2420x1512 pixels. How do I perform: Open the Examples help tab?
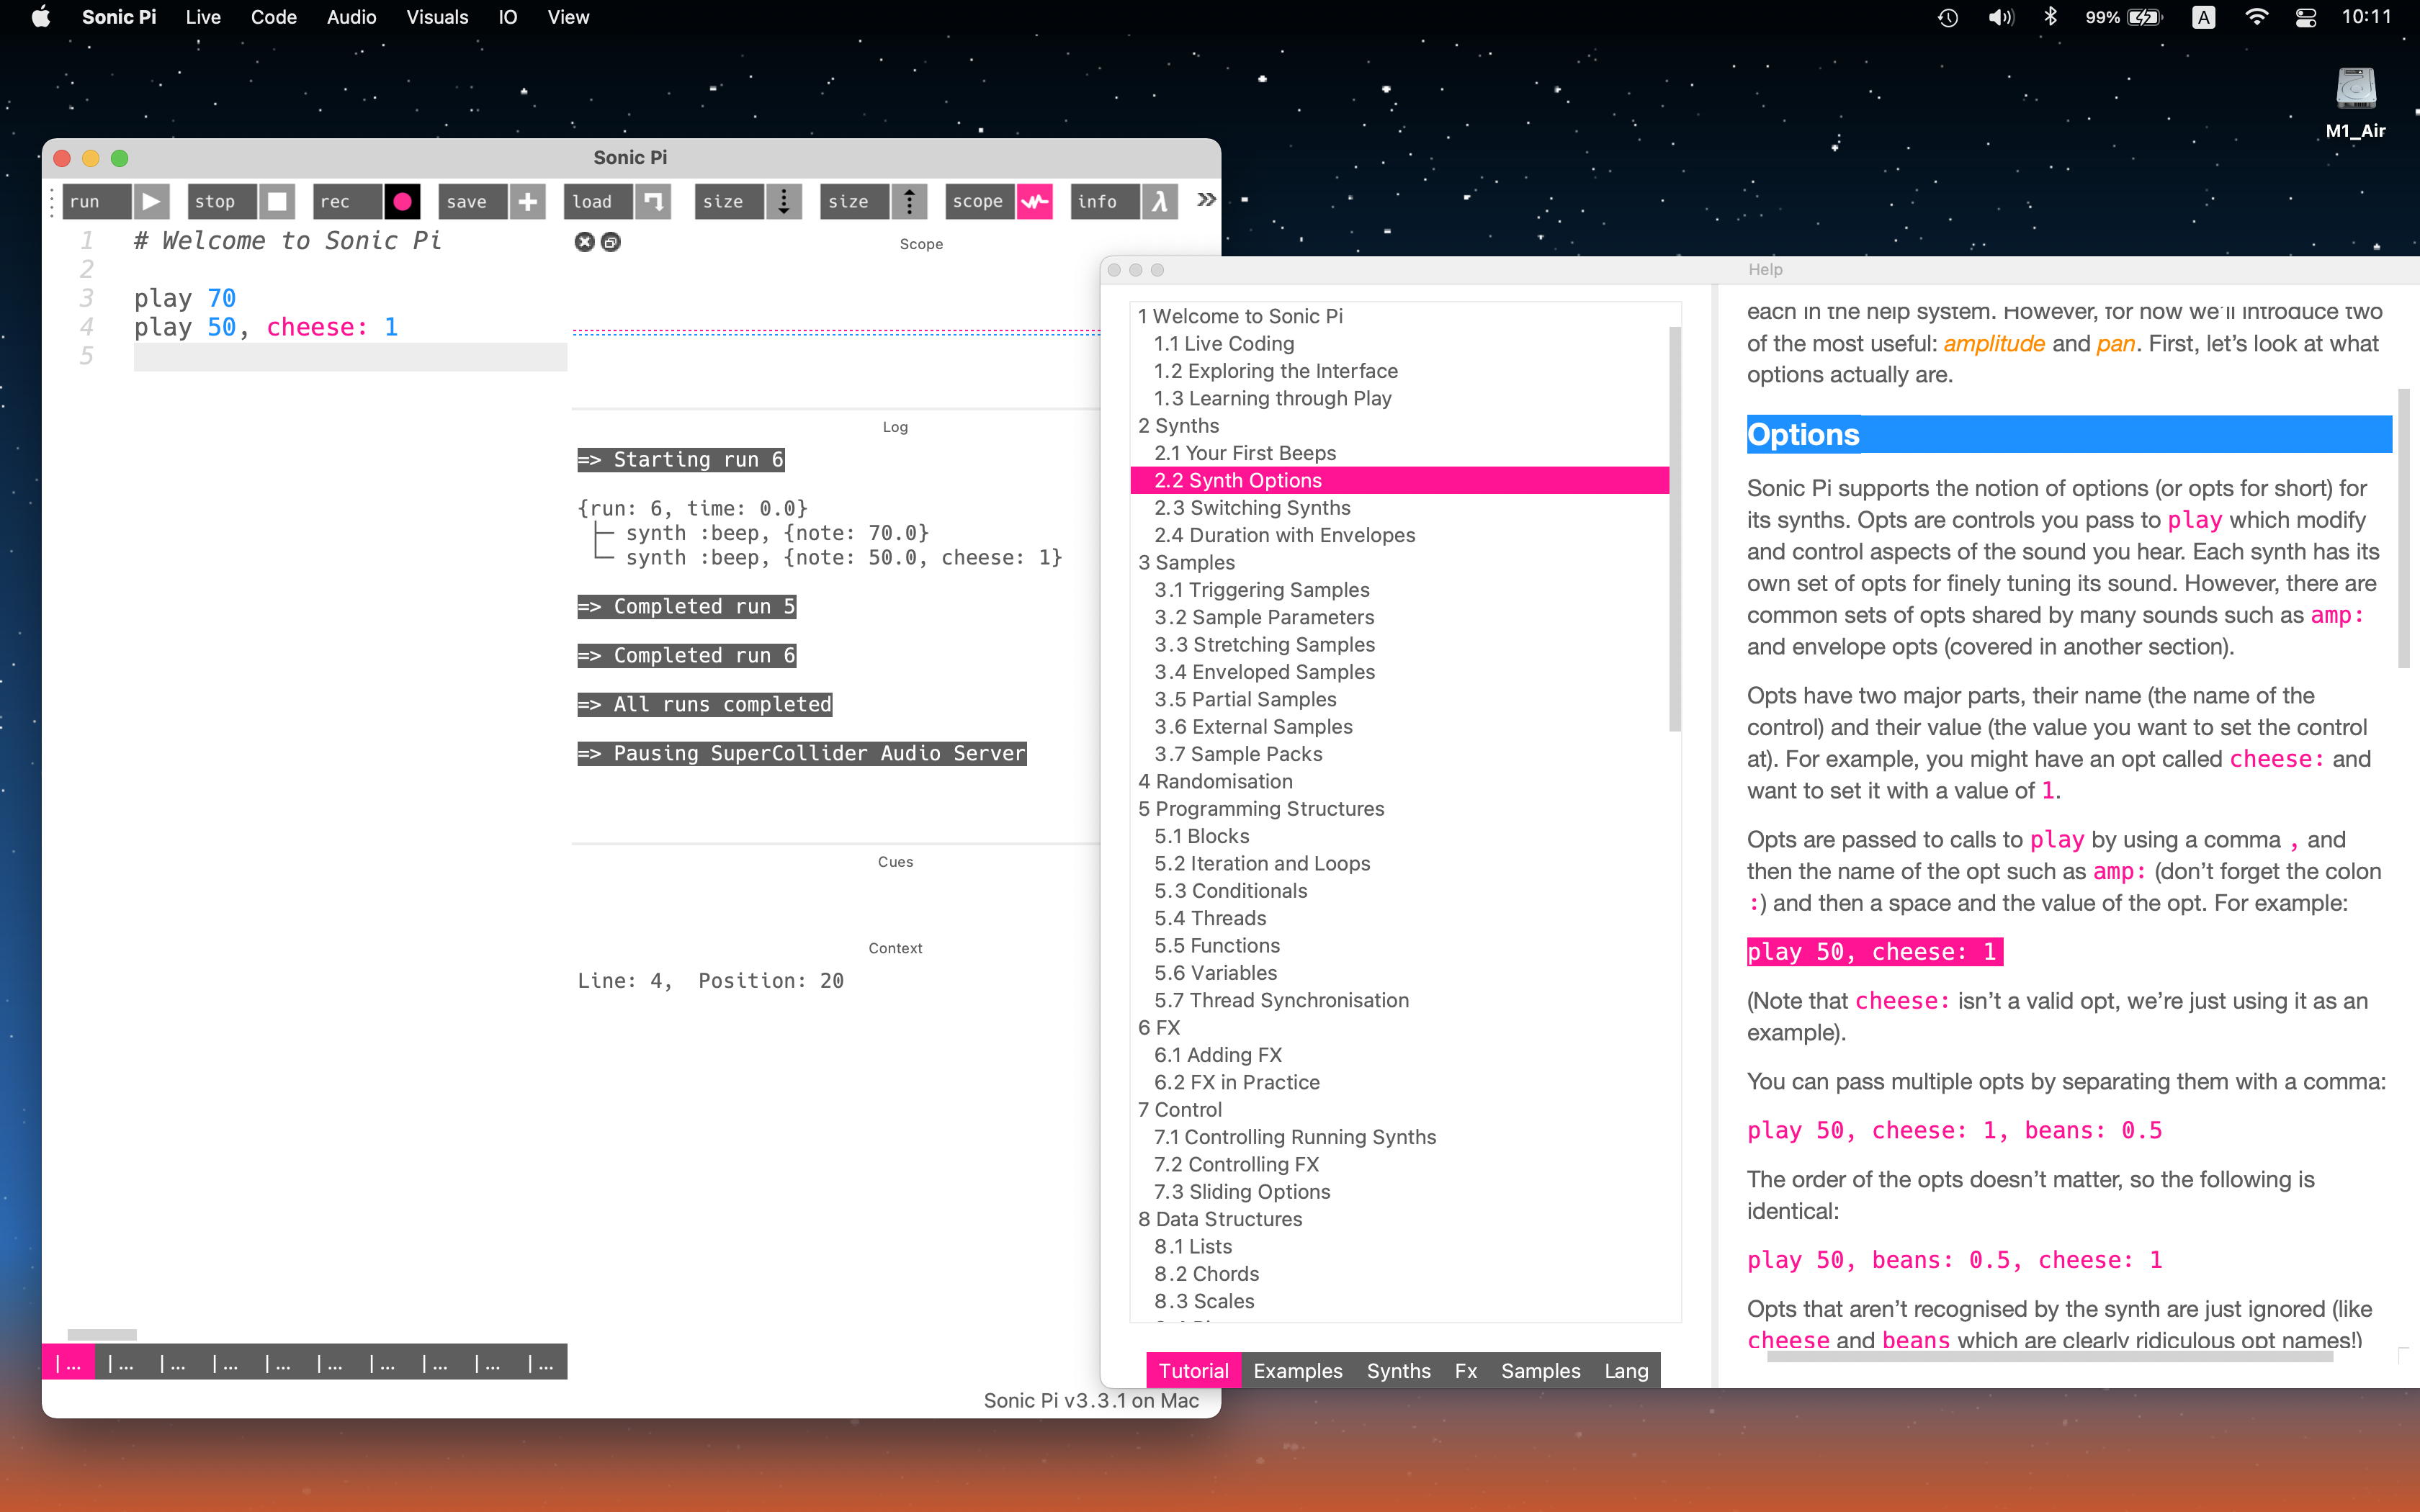pyautogui.click(x=1297, y=1370)
